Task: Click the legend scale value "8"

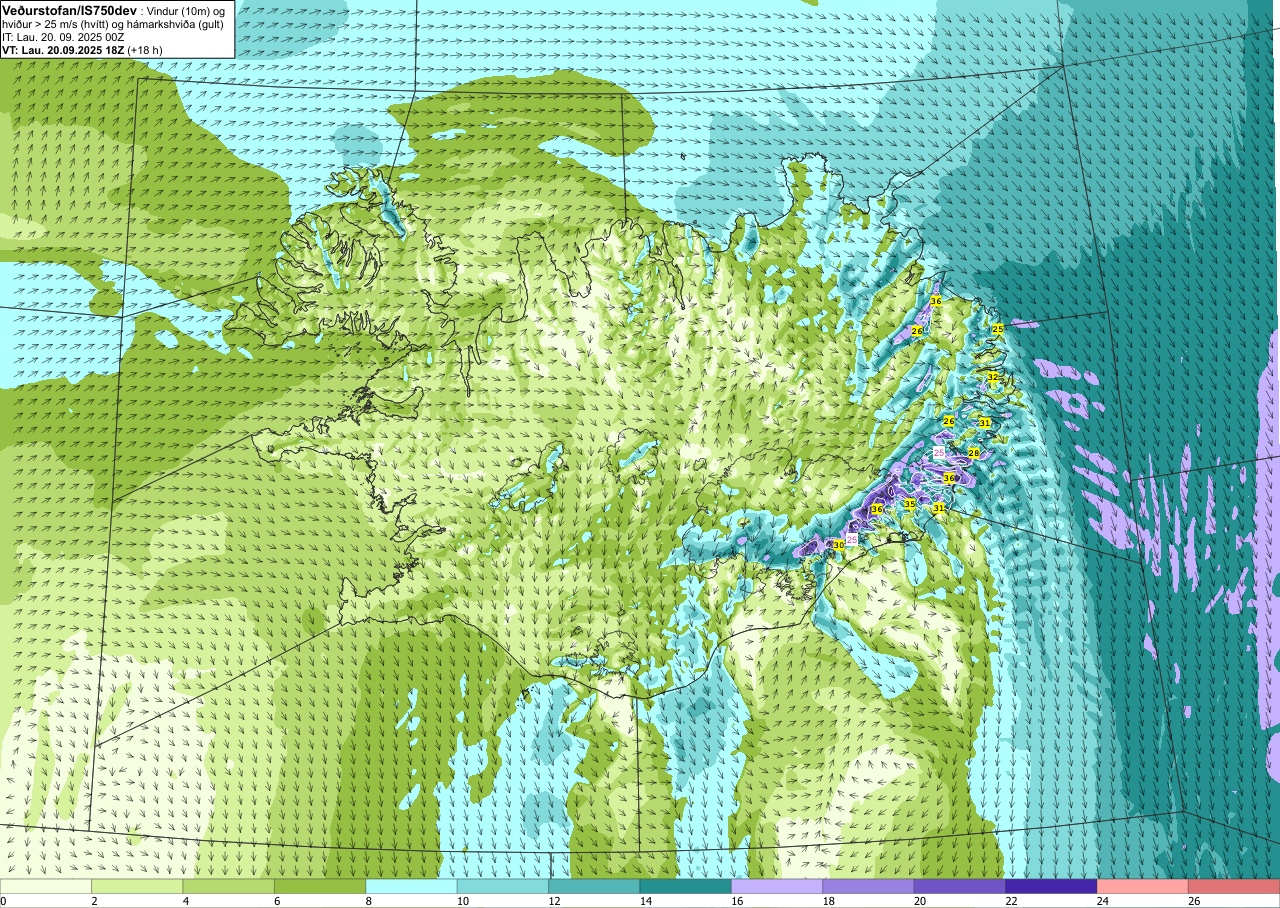Action: pos(368,901)
